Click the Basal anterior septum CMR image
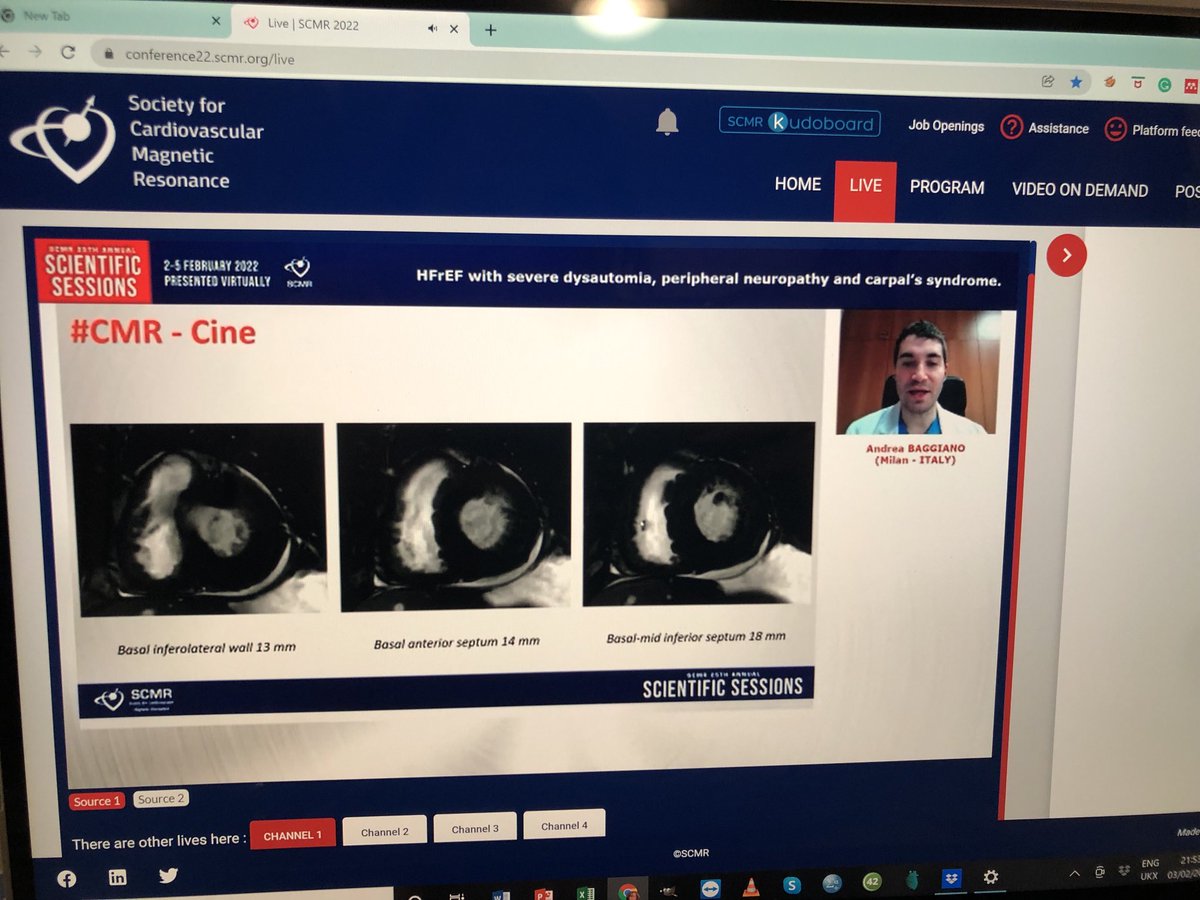Viewport: 1200px width, 900px height. click(x=455, y=517)
